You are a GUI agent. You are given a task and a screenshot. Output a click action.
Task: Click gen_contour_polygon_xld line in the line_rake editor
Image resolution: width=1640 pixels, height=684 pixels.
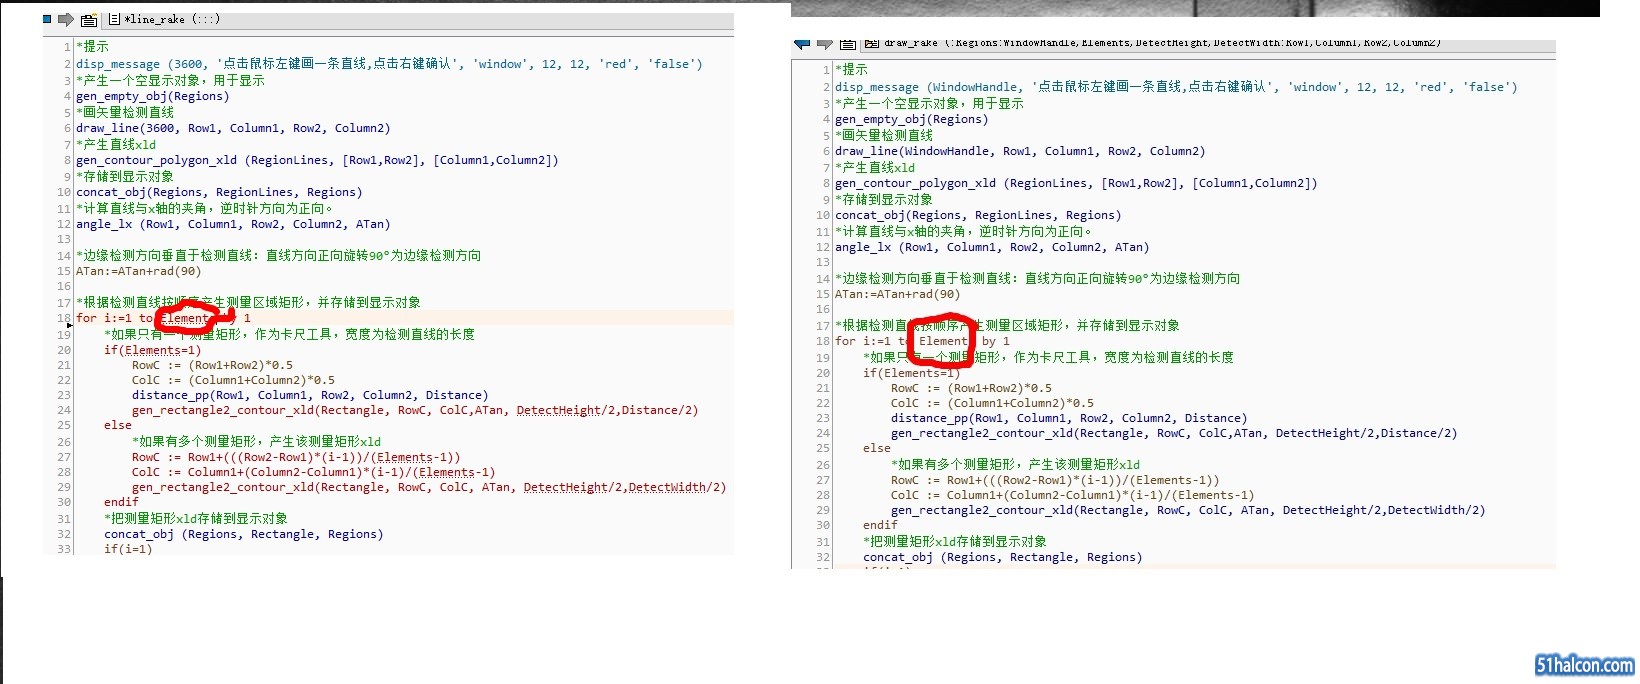317,160
